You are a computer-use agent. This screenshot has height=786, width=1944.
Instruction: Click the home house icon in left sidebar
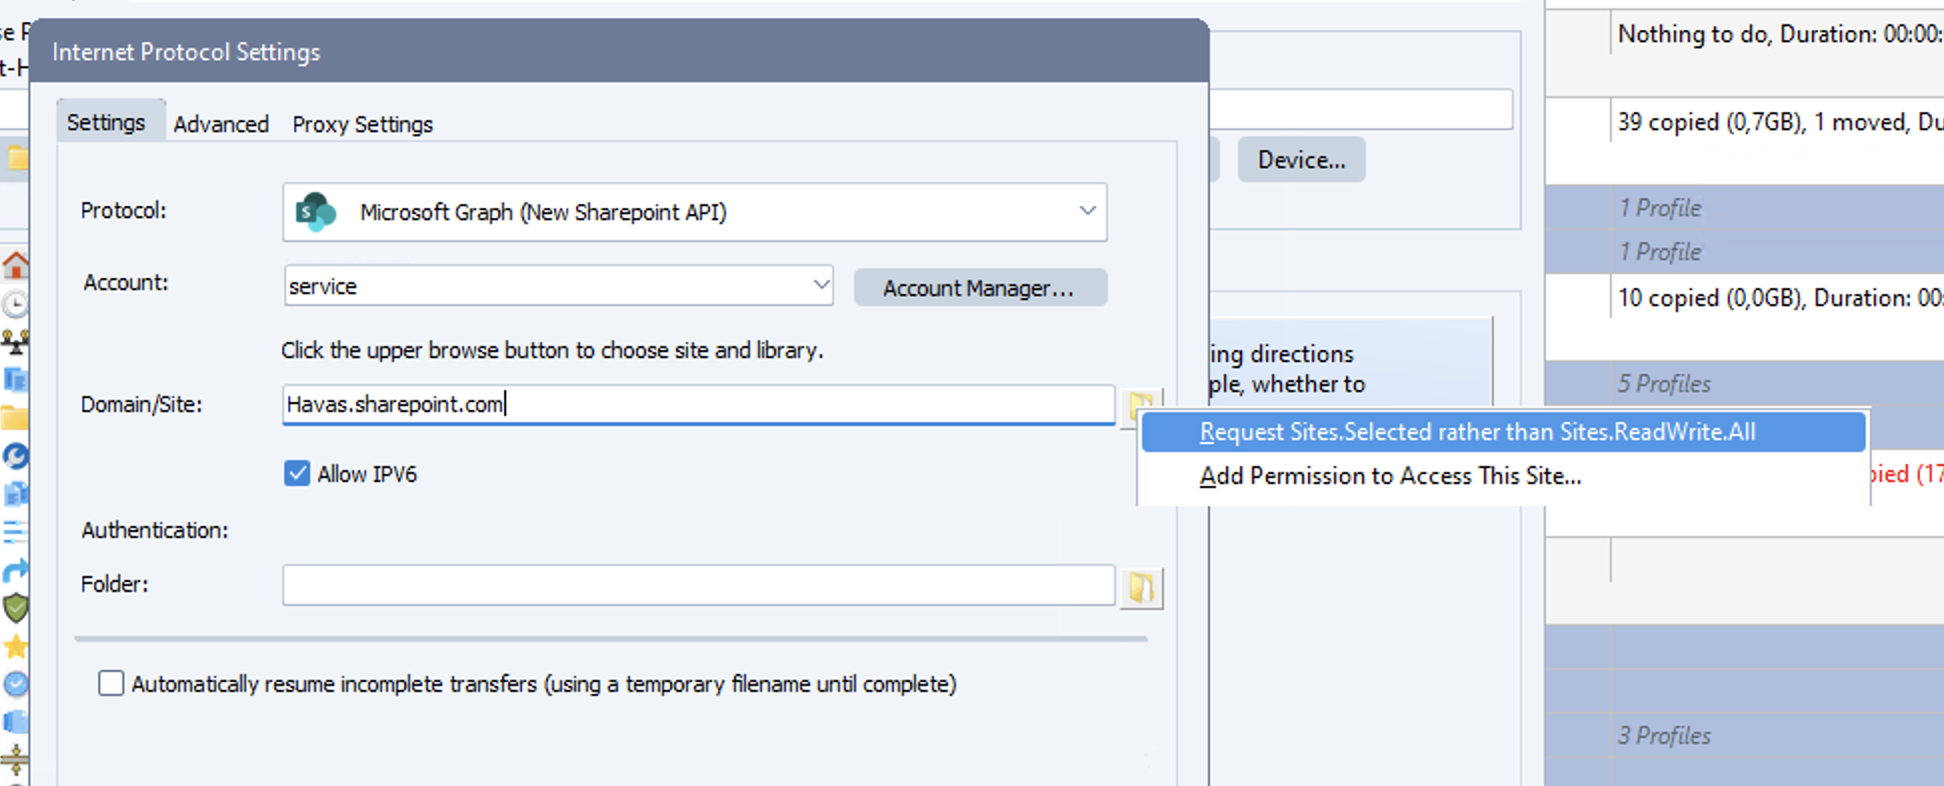(15, 266)
